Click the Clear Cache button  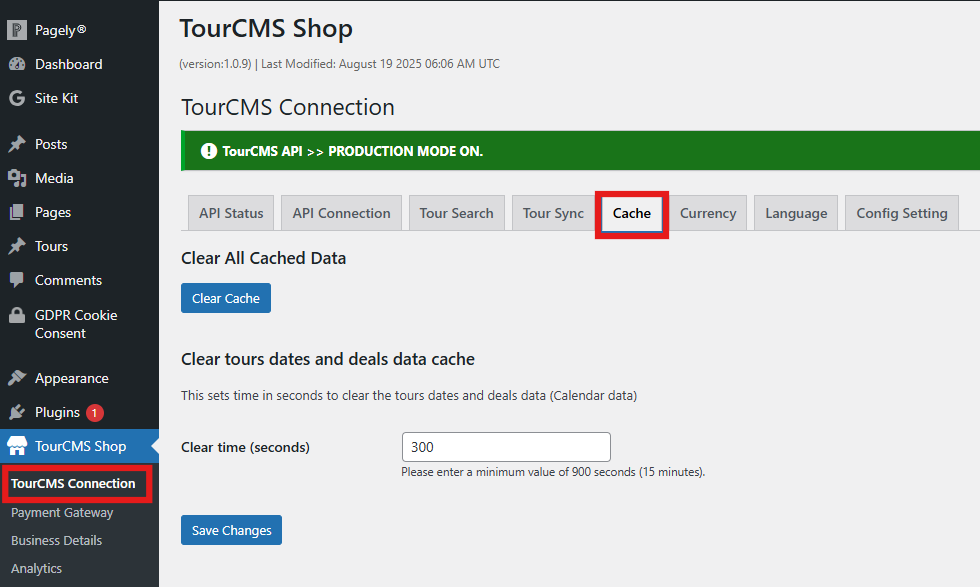click(x=226, y=298)
